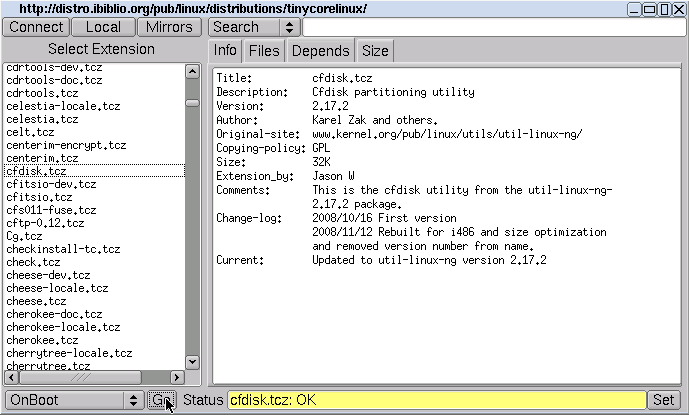This screenshot has width=689, height=415.
Task: Show the Size tab
Action: click(x=375, y=50)
